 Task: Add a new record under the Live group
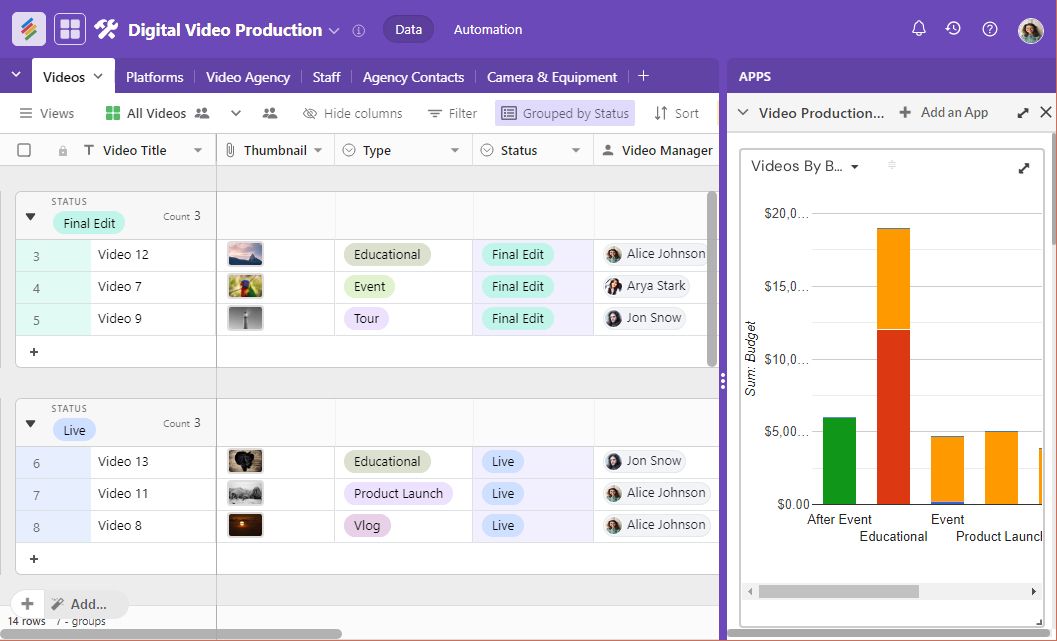tap(33, 559)
